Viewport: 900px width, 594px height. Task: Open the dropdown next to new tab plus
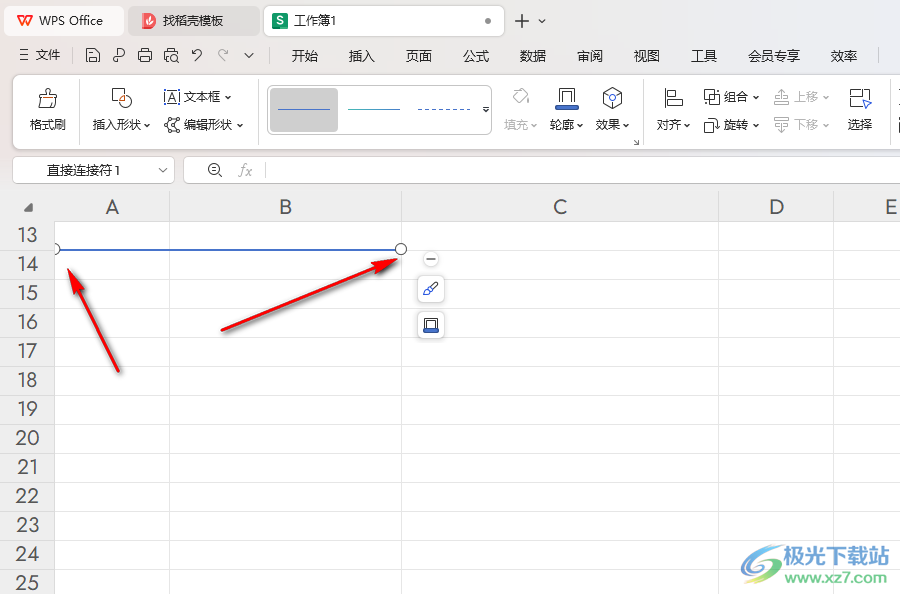pyautogui.click(x=542, y=21)
